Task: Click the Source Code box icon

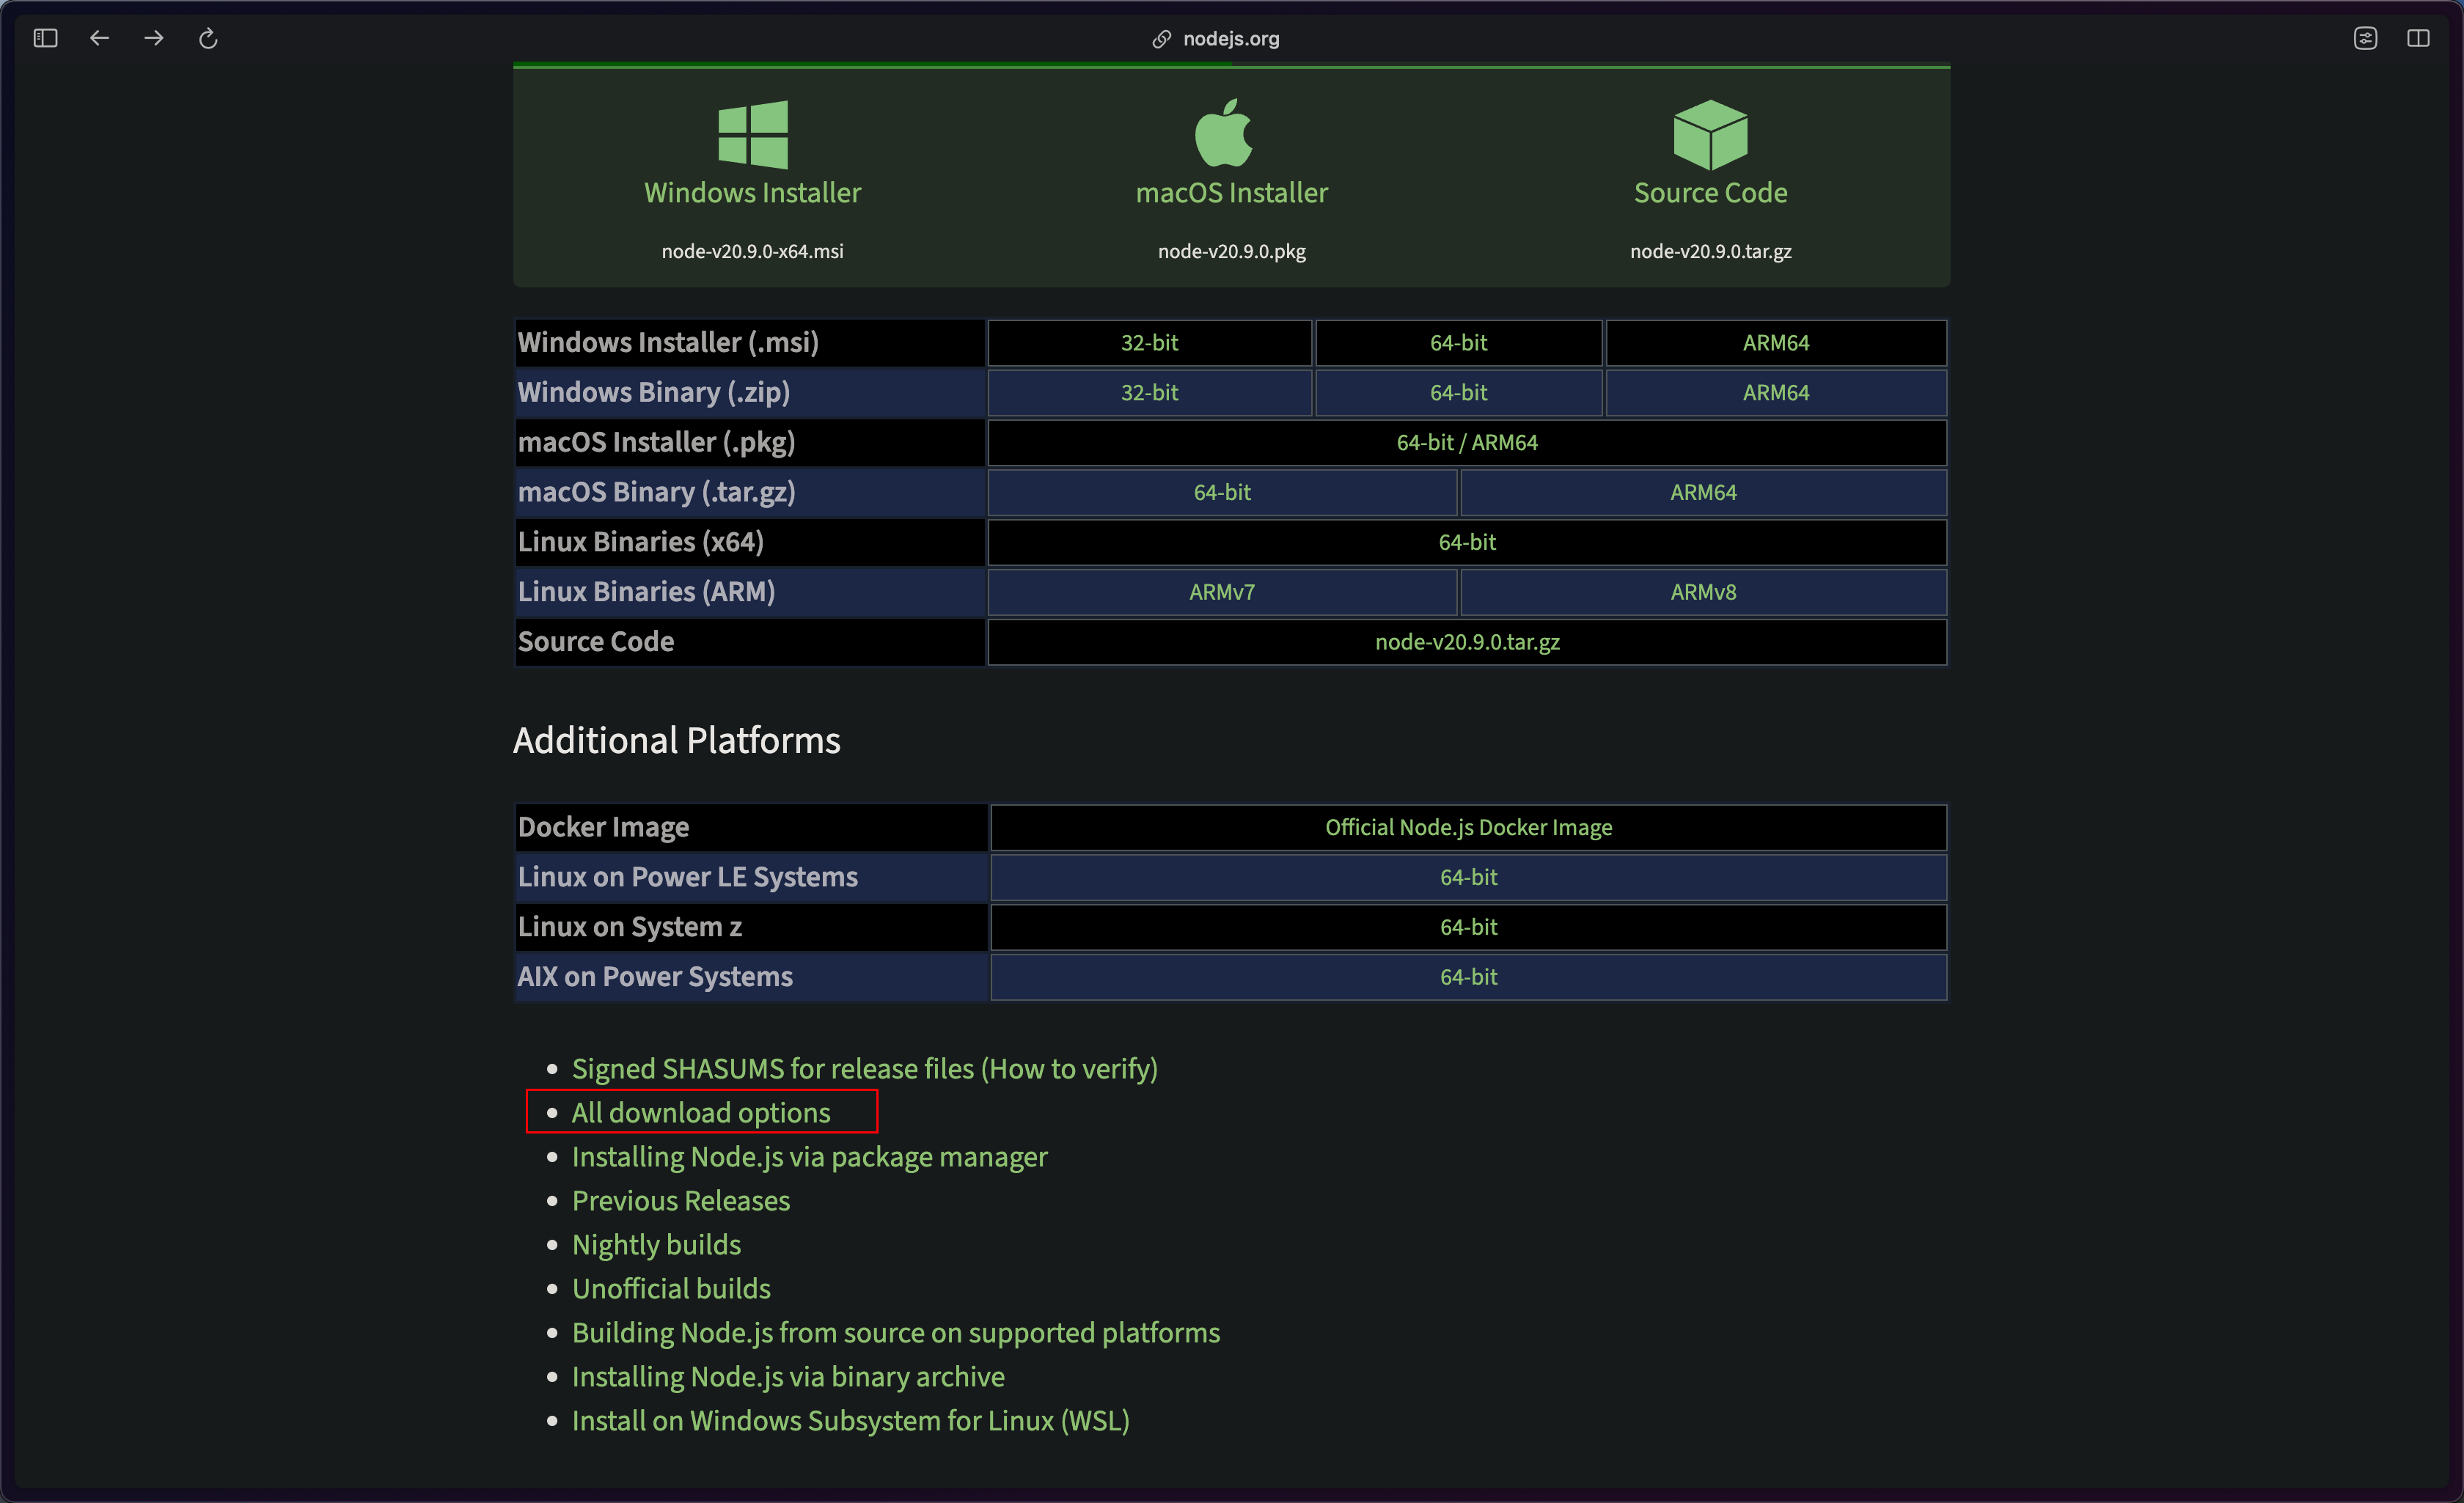Action: pyautogui.click(x=1710, y=134)
